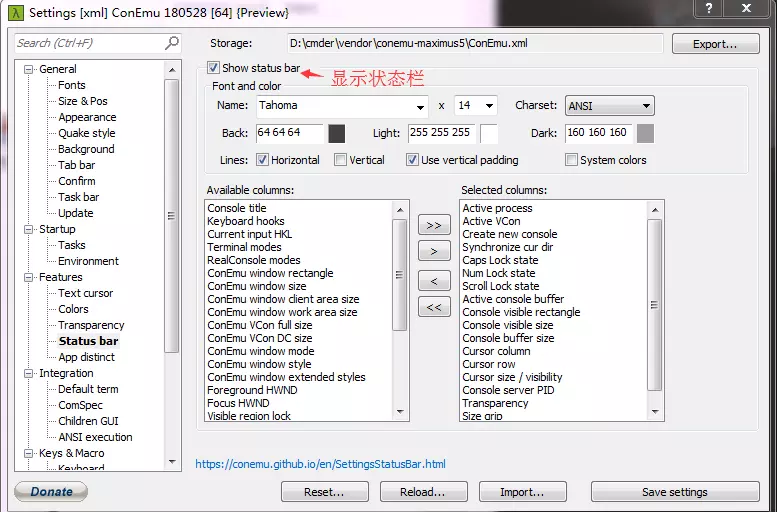
Task: Select Appearance in settings tree
Action: [x=87, y=117]
